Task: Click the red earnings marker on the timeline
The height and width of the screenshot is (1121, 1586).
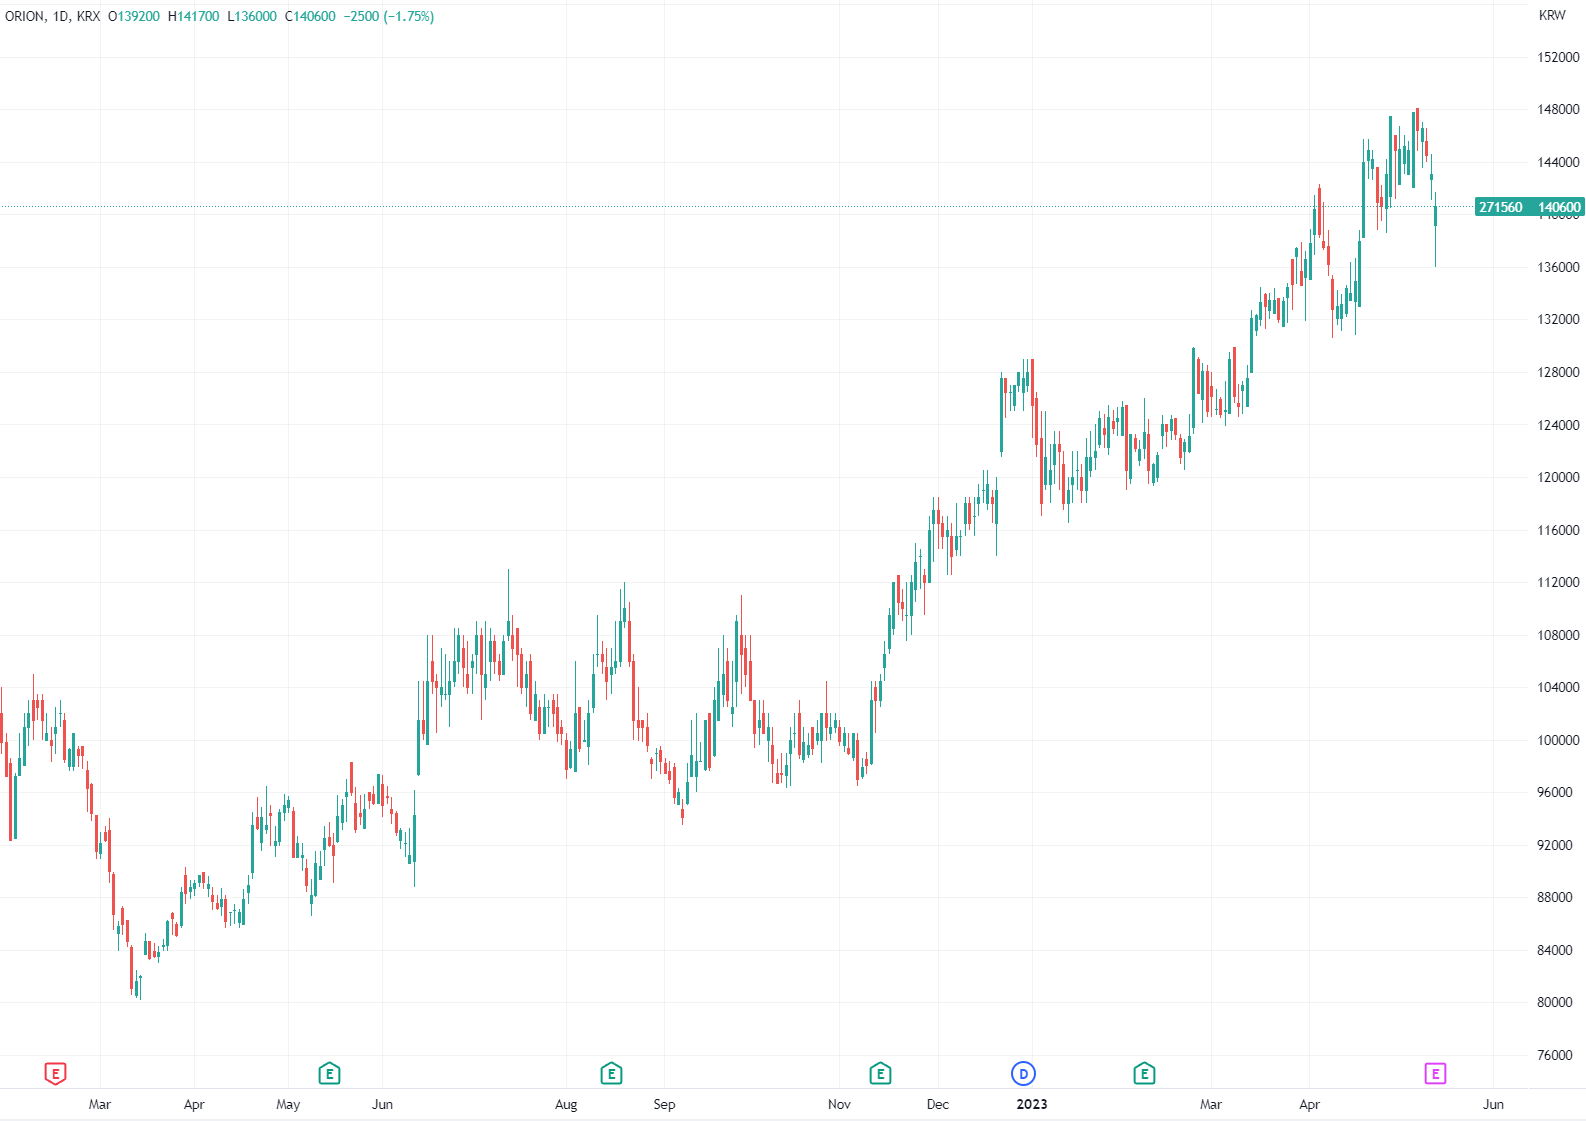Action: tap(55, 1074)
